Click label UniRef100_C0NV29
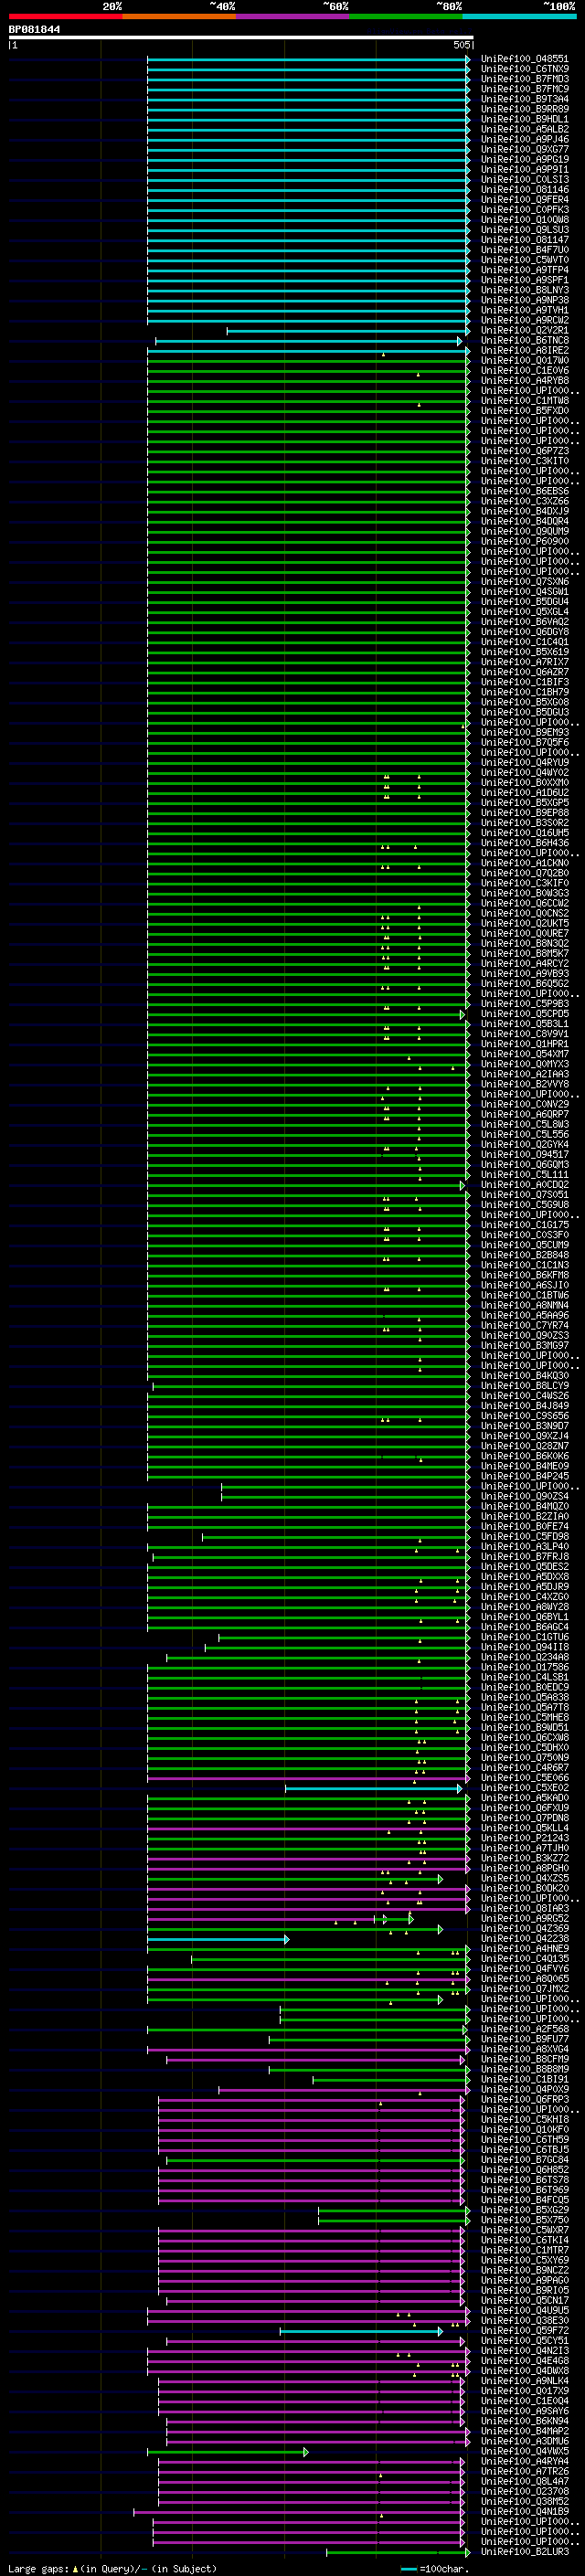The height and width of the screenshot is (2576, 585). 524,1105
